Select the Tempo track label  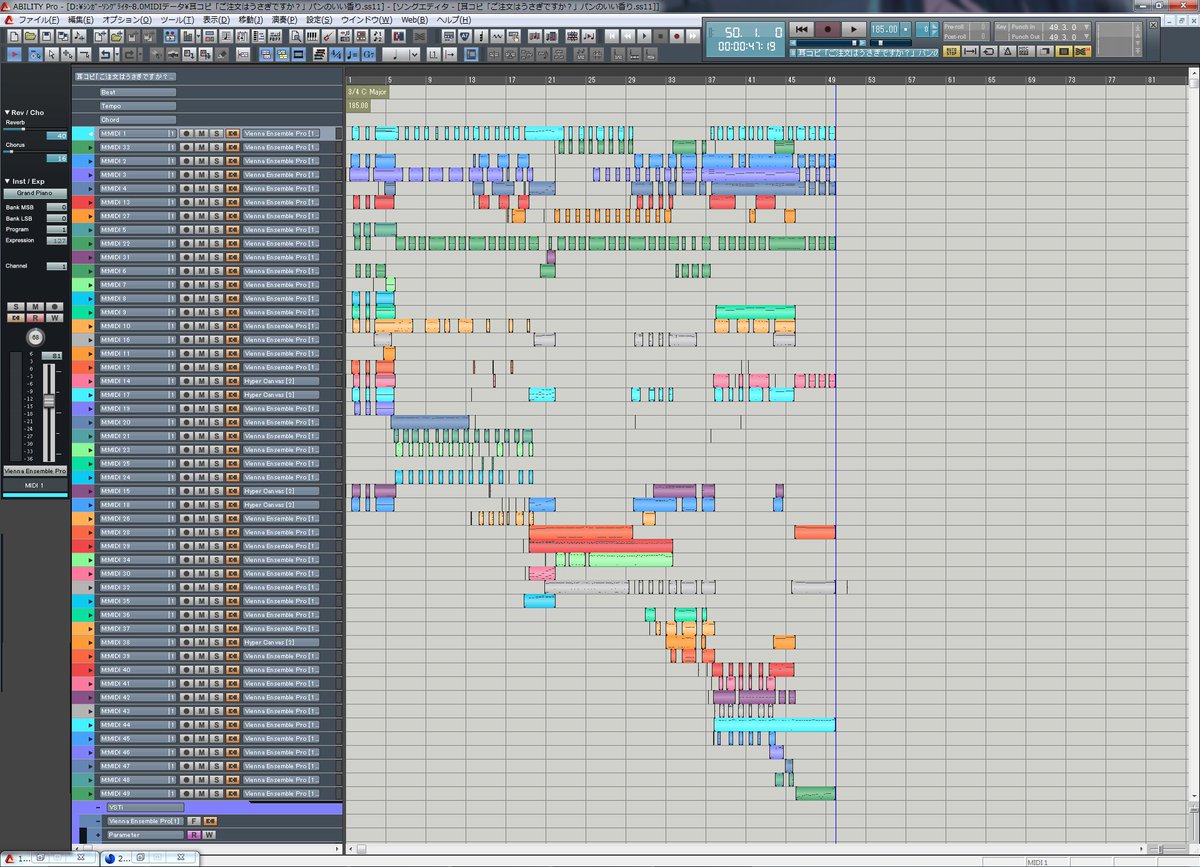[138, 105]
